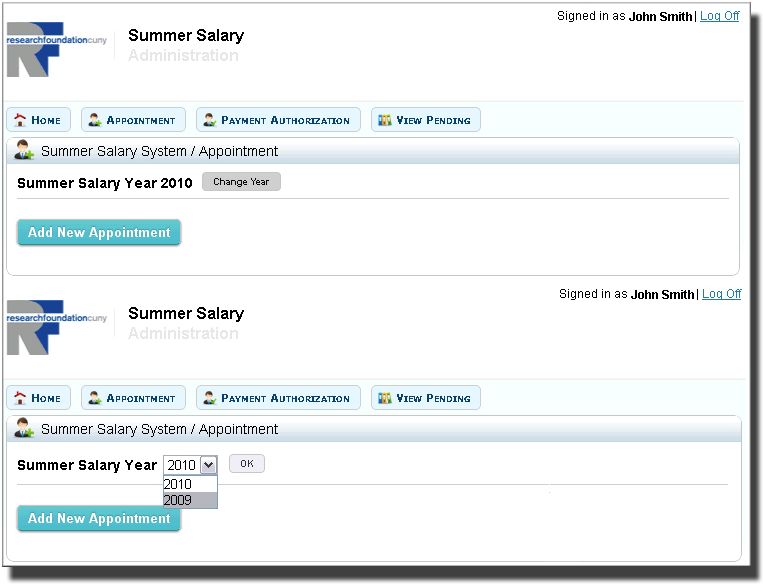The height and width of the screenshot is (584, 763).
Task: Click the Home house icon in the top navigation bar
Action: coord(20,120)
